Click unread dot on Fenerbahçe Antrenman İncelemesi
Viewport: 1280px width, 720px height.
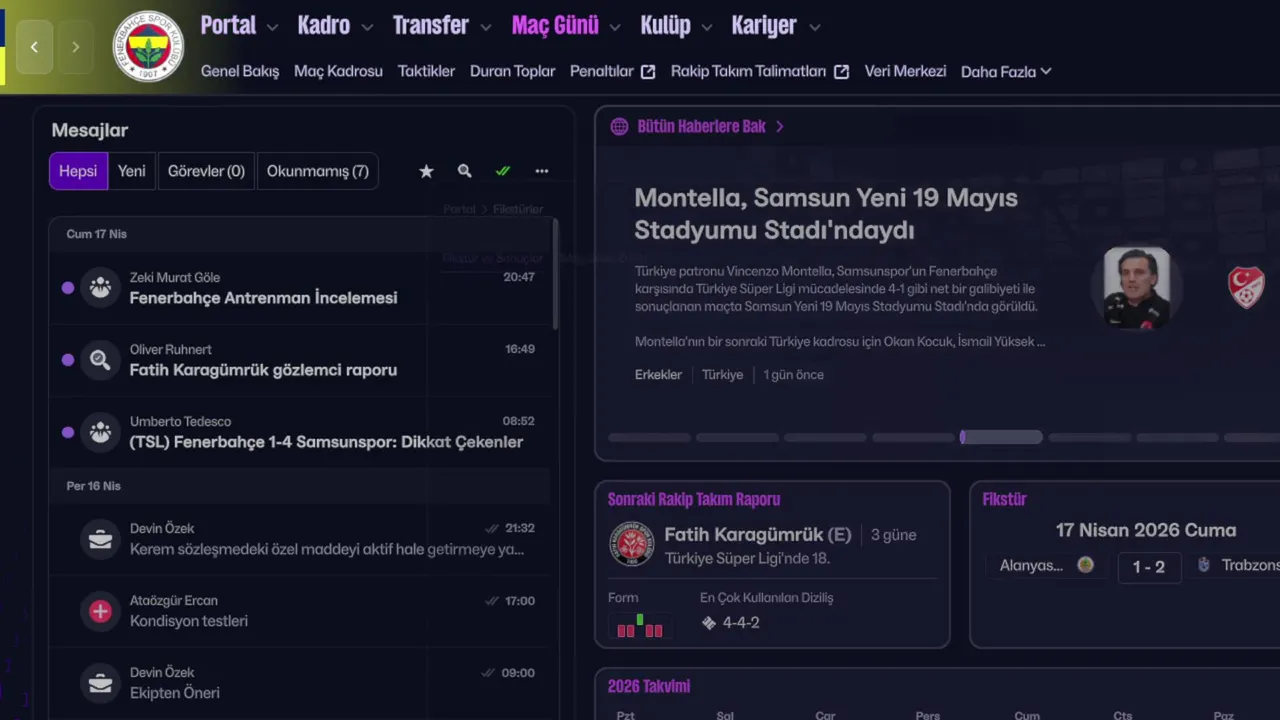68,288
